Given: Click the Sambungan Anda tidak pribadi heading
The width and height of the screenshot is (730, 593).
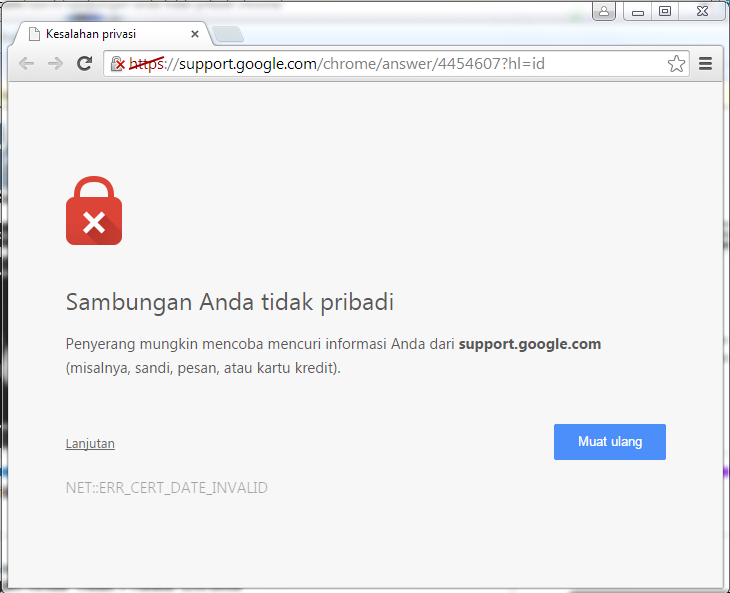Looking at the screenshot, I should (x=230, y=302).
